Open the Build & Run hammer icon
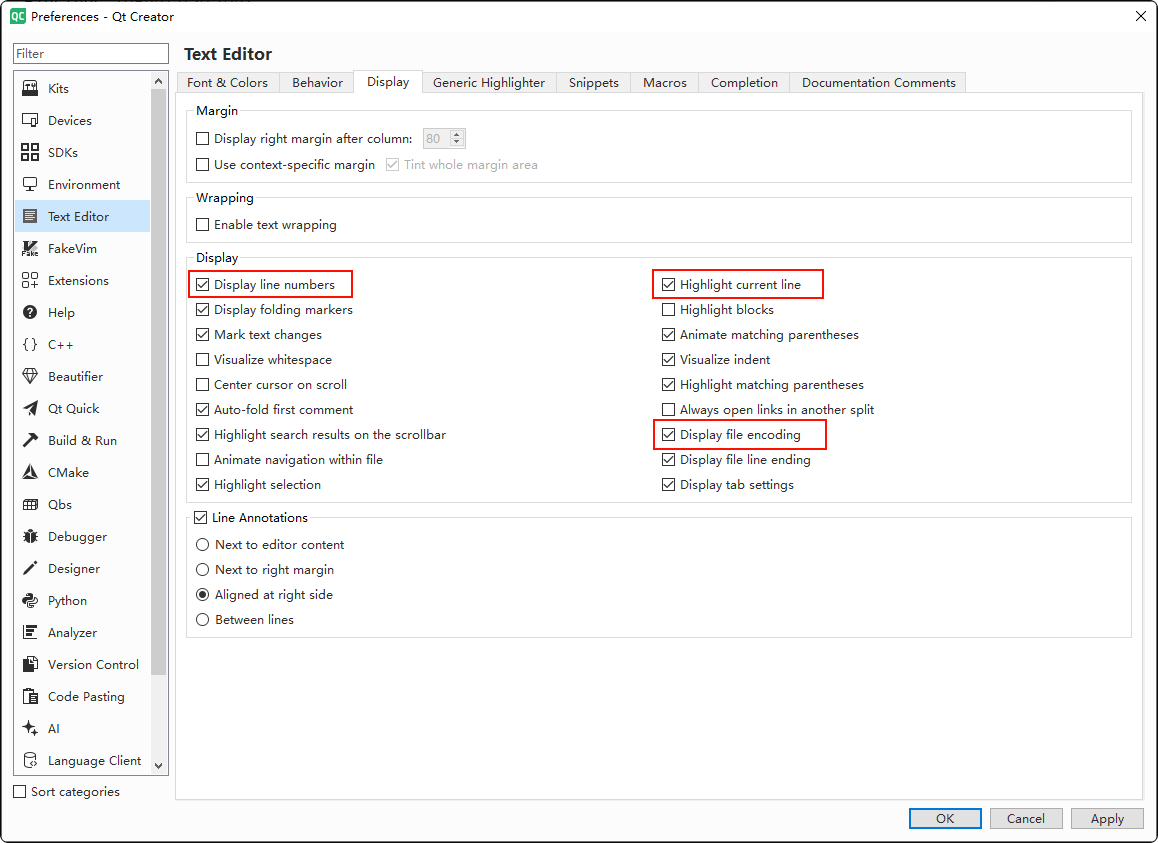The height and width of the screenshot is (843, 1158). point(30,441)
